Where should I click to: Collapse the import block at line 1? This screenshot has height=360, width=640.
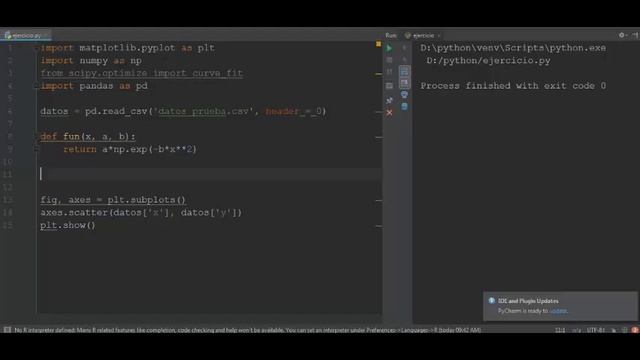tap(37, 48)
